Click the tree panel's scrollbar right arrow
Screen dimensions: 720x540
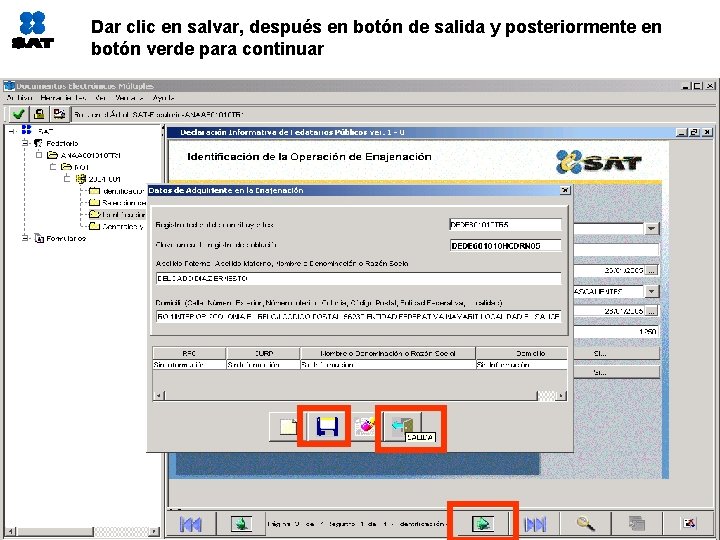155,532
